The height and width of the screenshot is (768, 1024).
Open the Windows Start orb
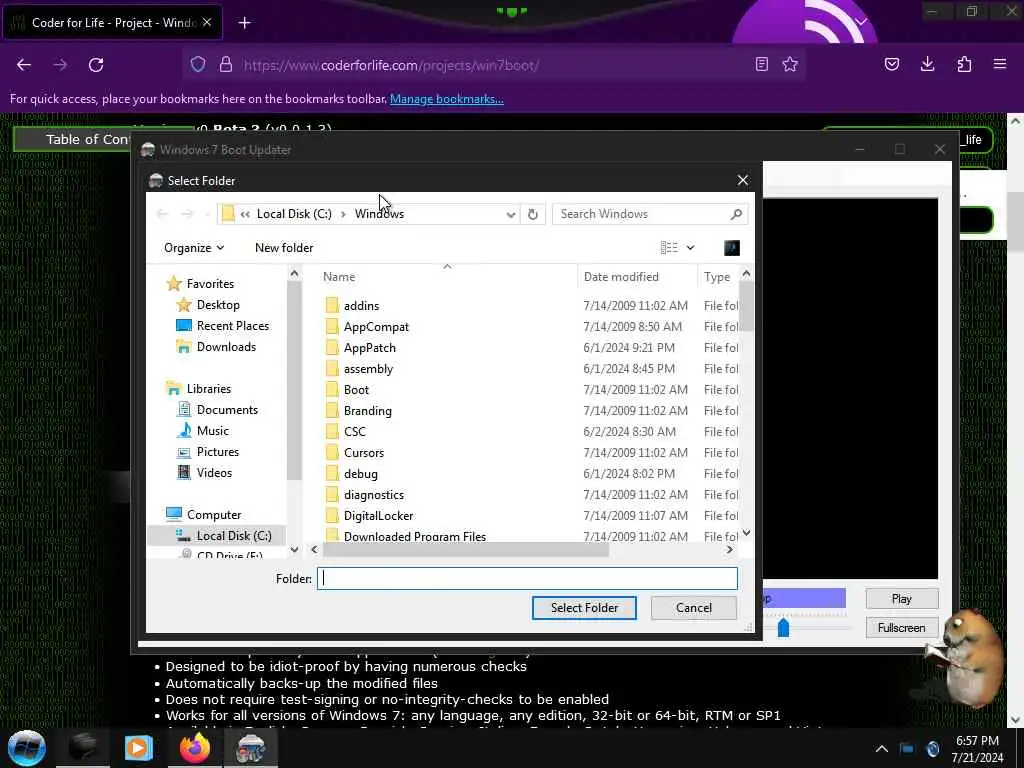coord(26,748)
